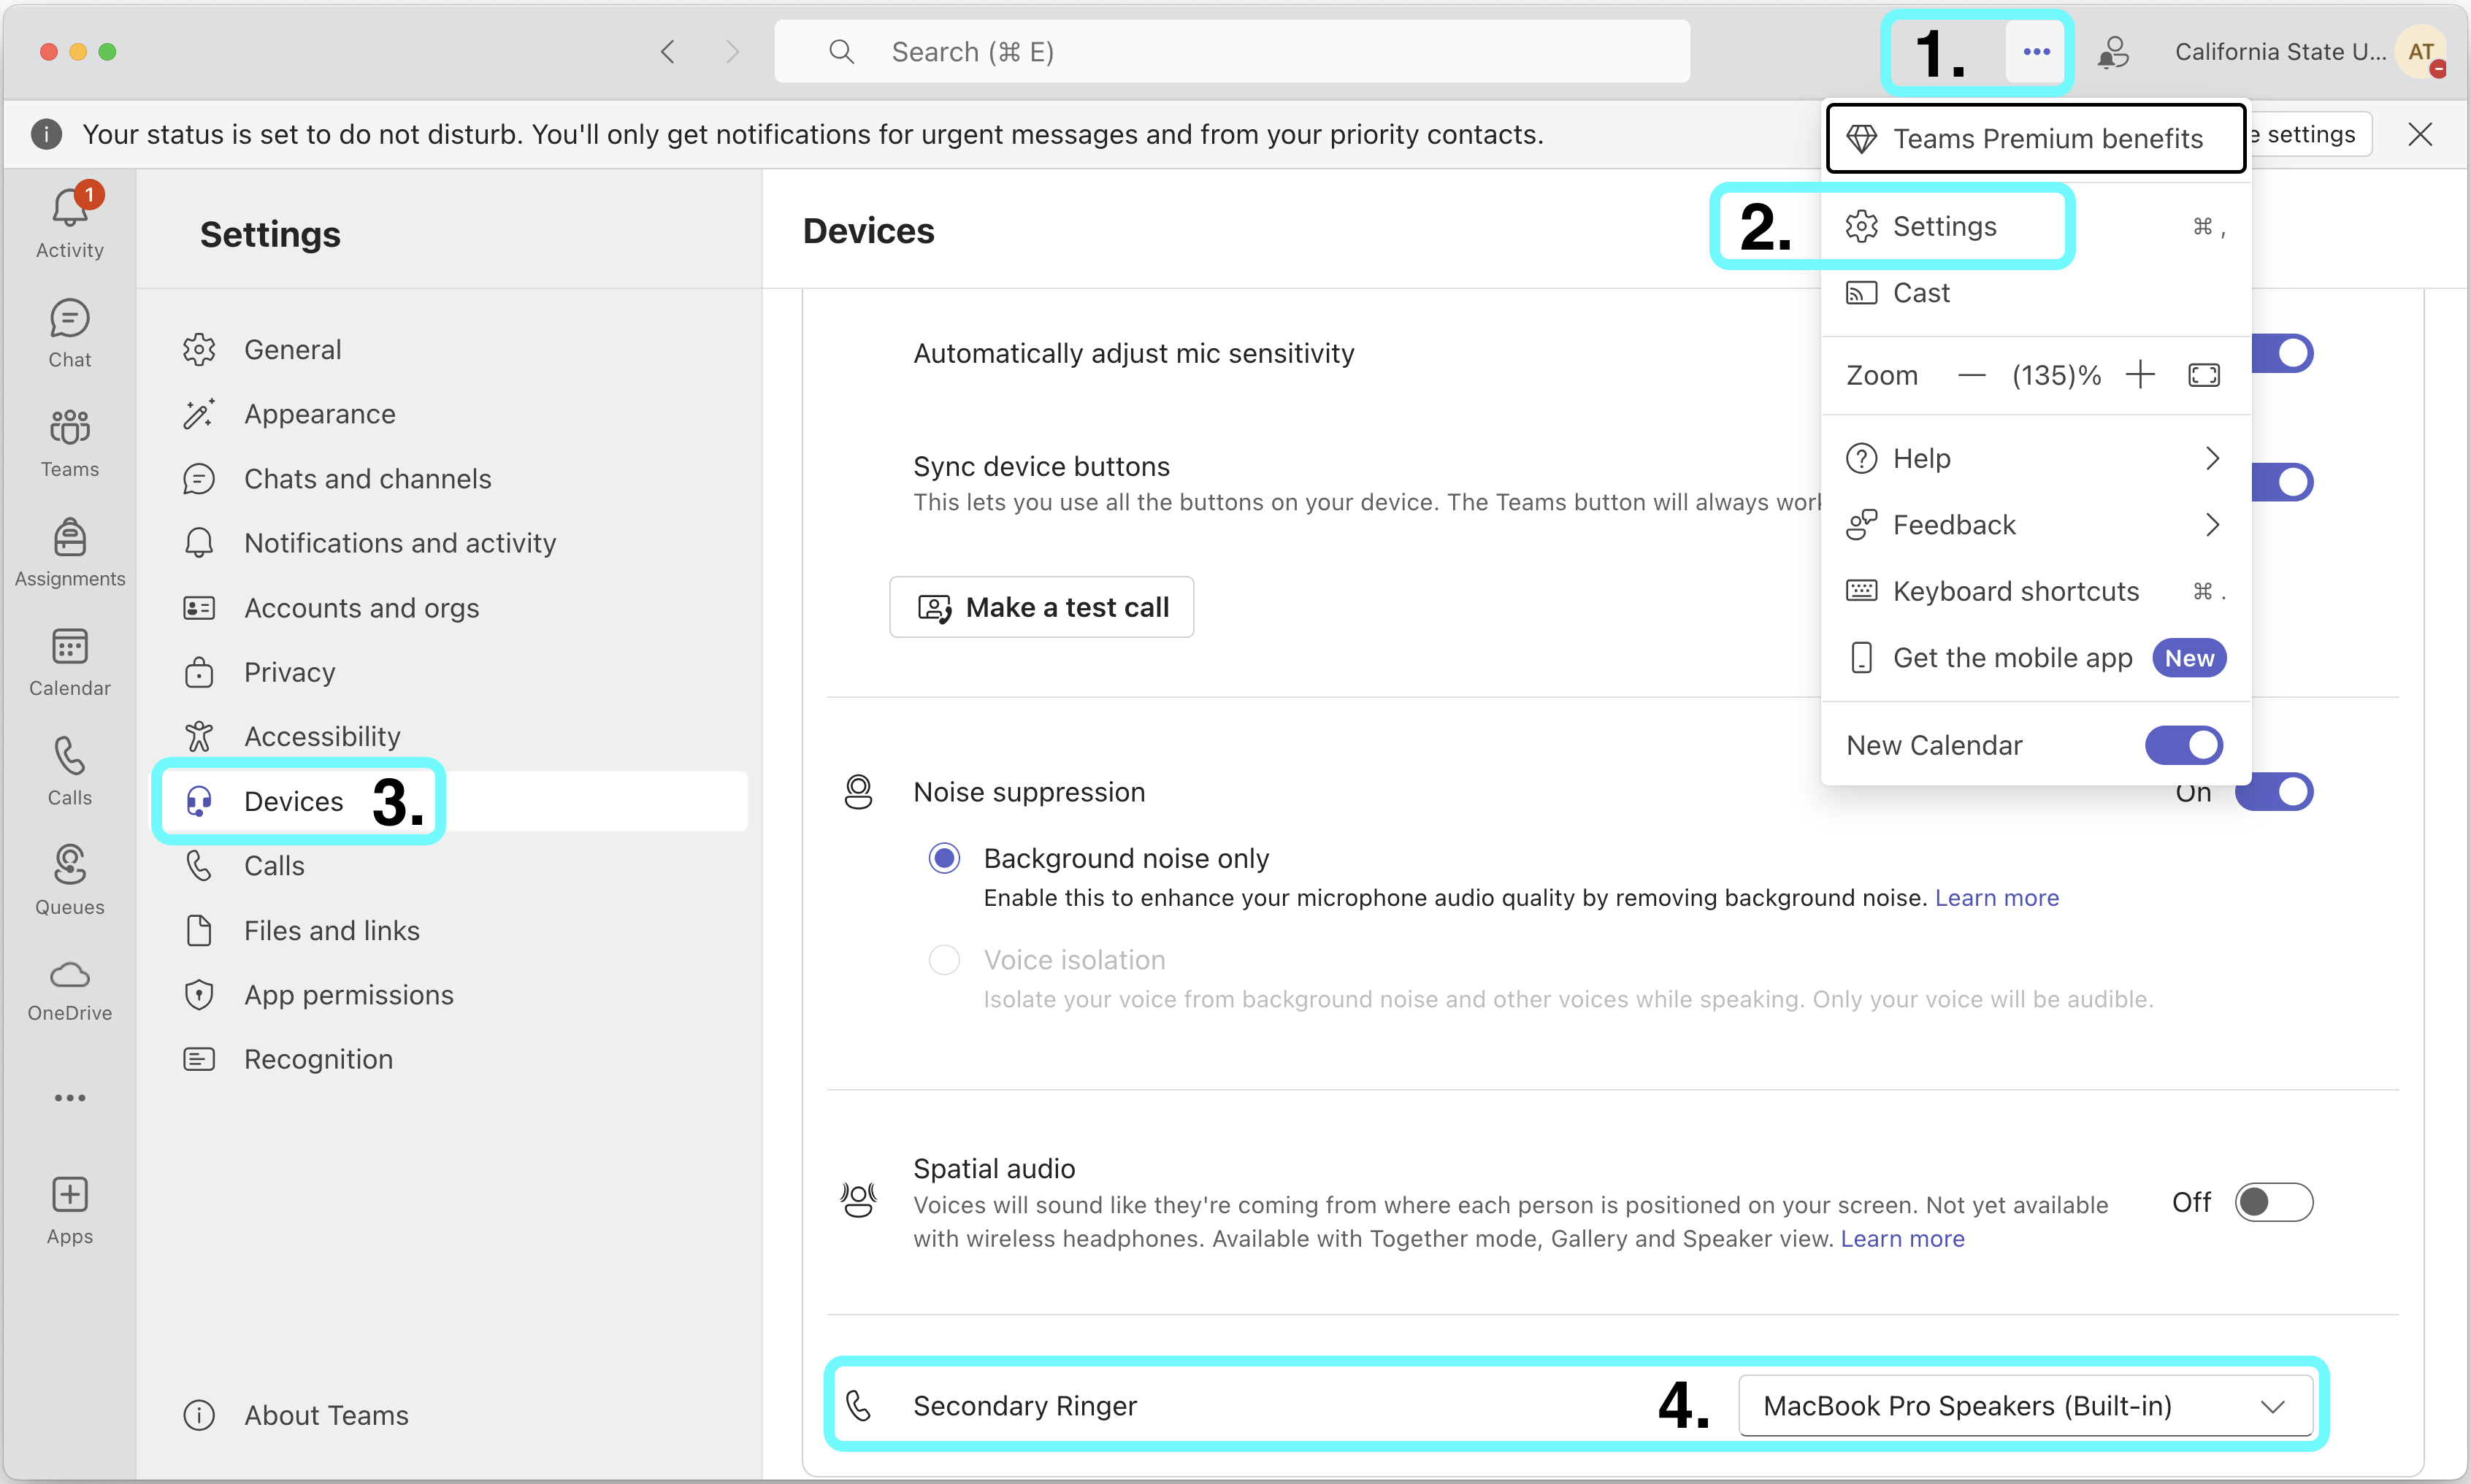Viewport: 2471px width, 1484px height.
Task: Click inside the Search field
Action: coord(1230,51)
